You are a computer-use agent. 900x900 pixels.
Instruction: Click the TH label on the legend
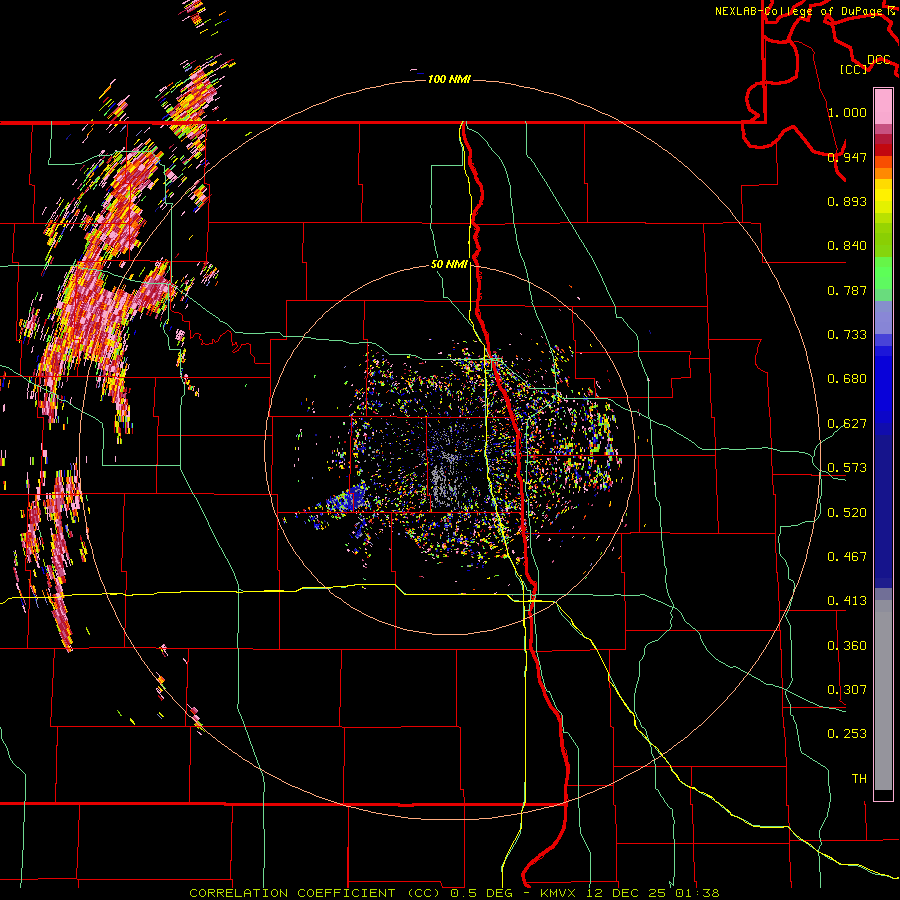[859, 778]
